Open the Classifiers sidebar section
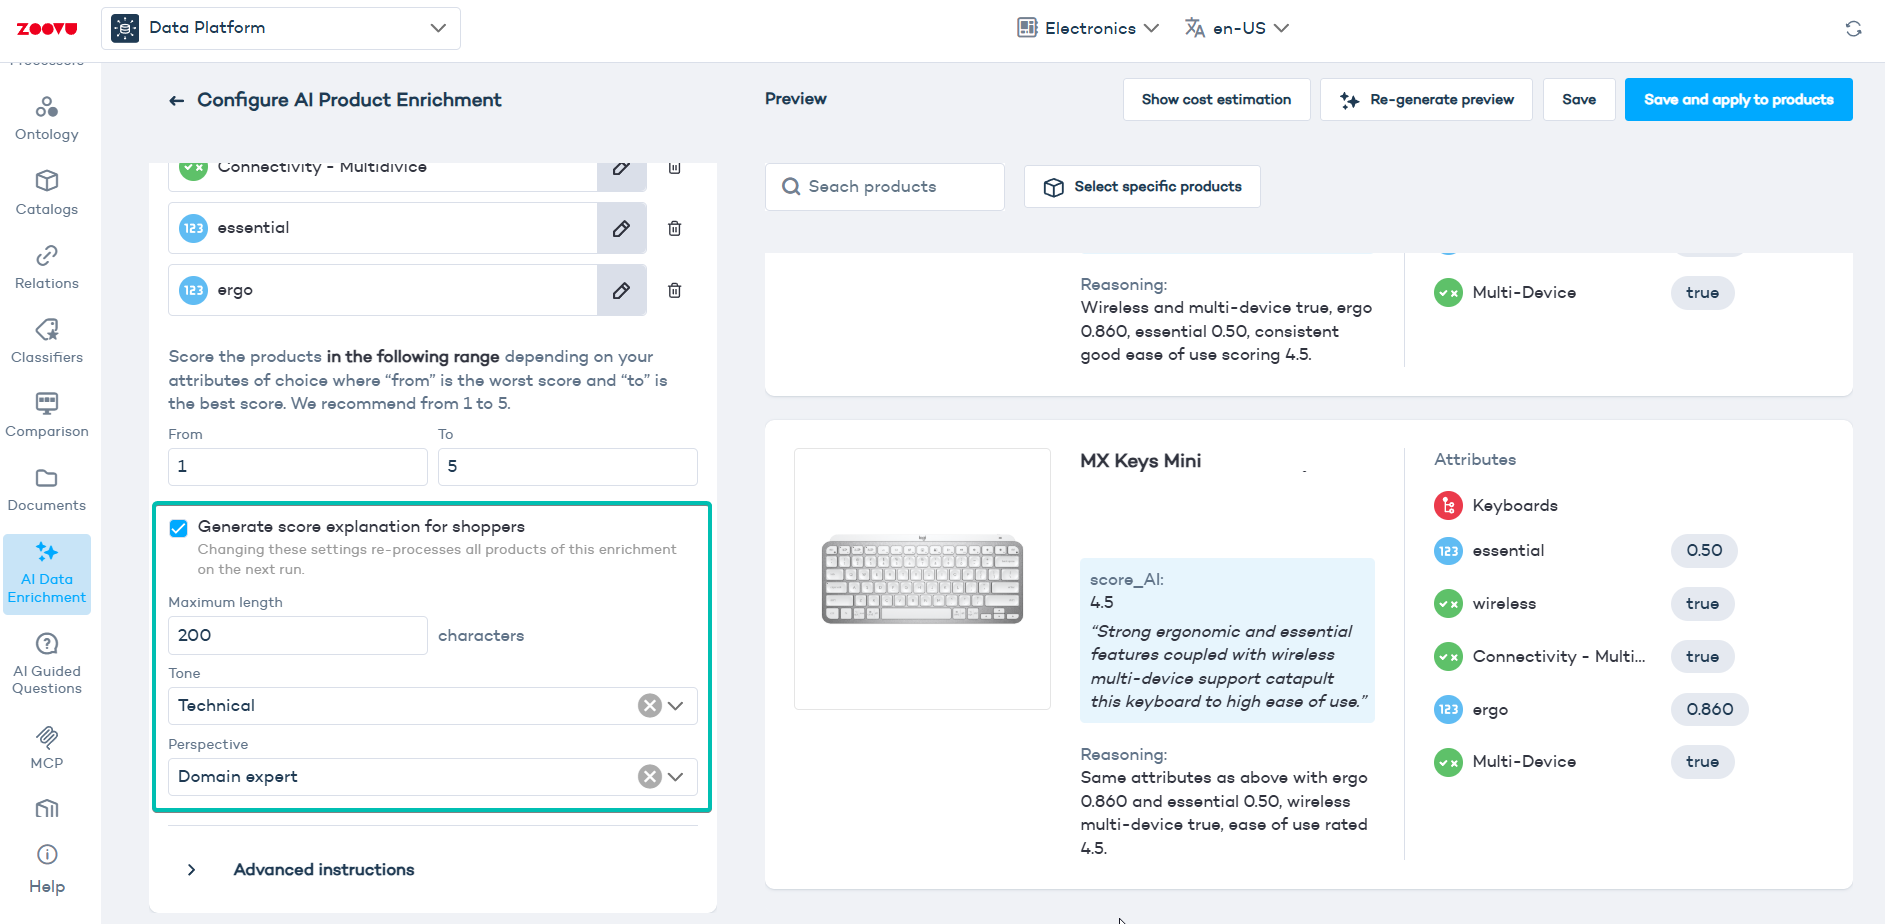1885x924 pixels. point(47,341)
